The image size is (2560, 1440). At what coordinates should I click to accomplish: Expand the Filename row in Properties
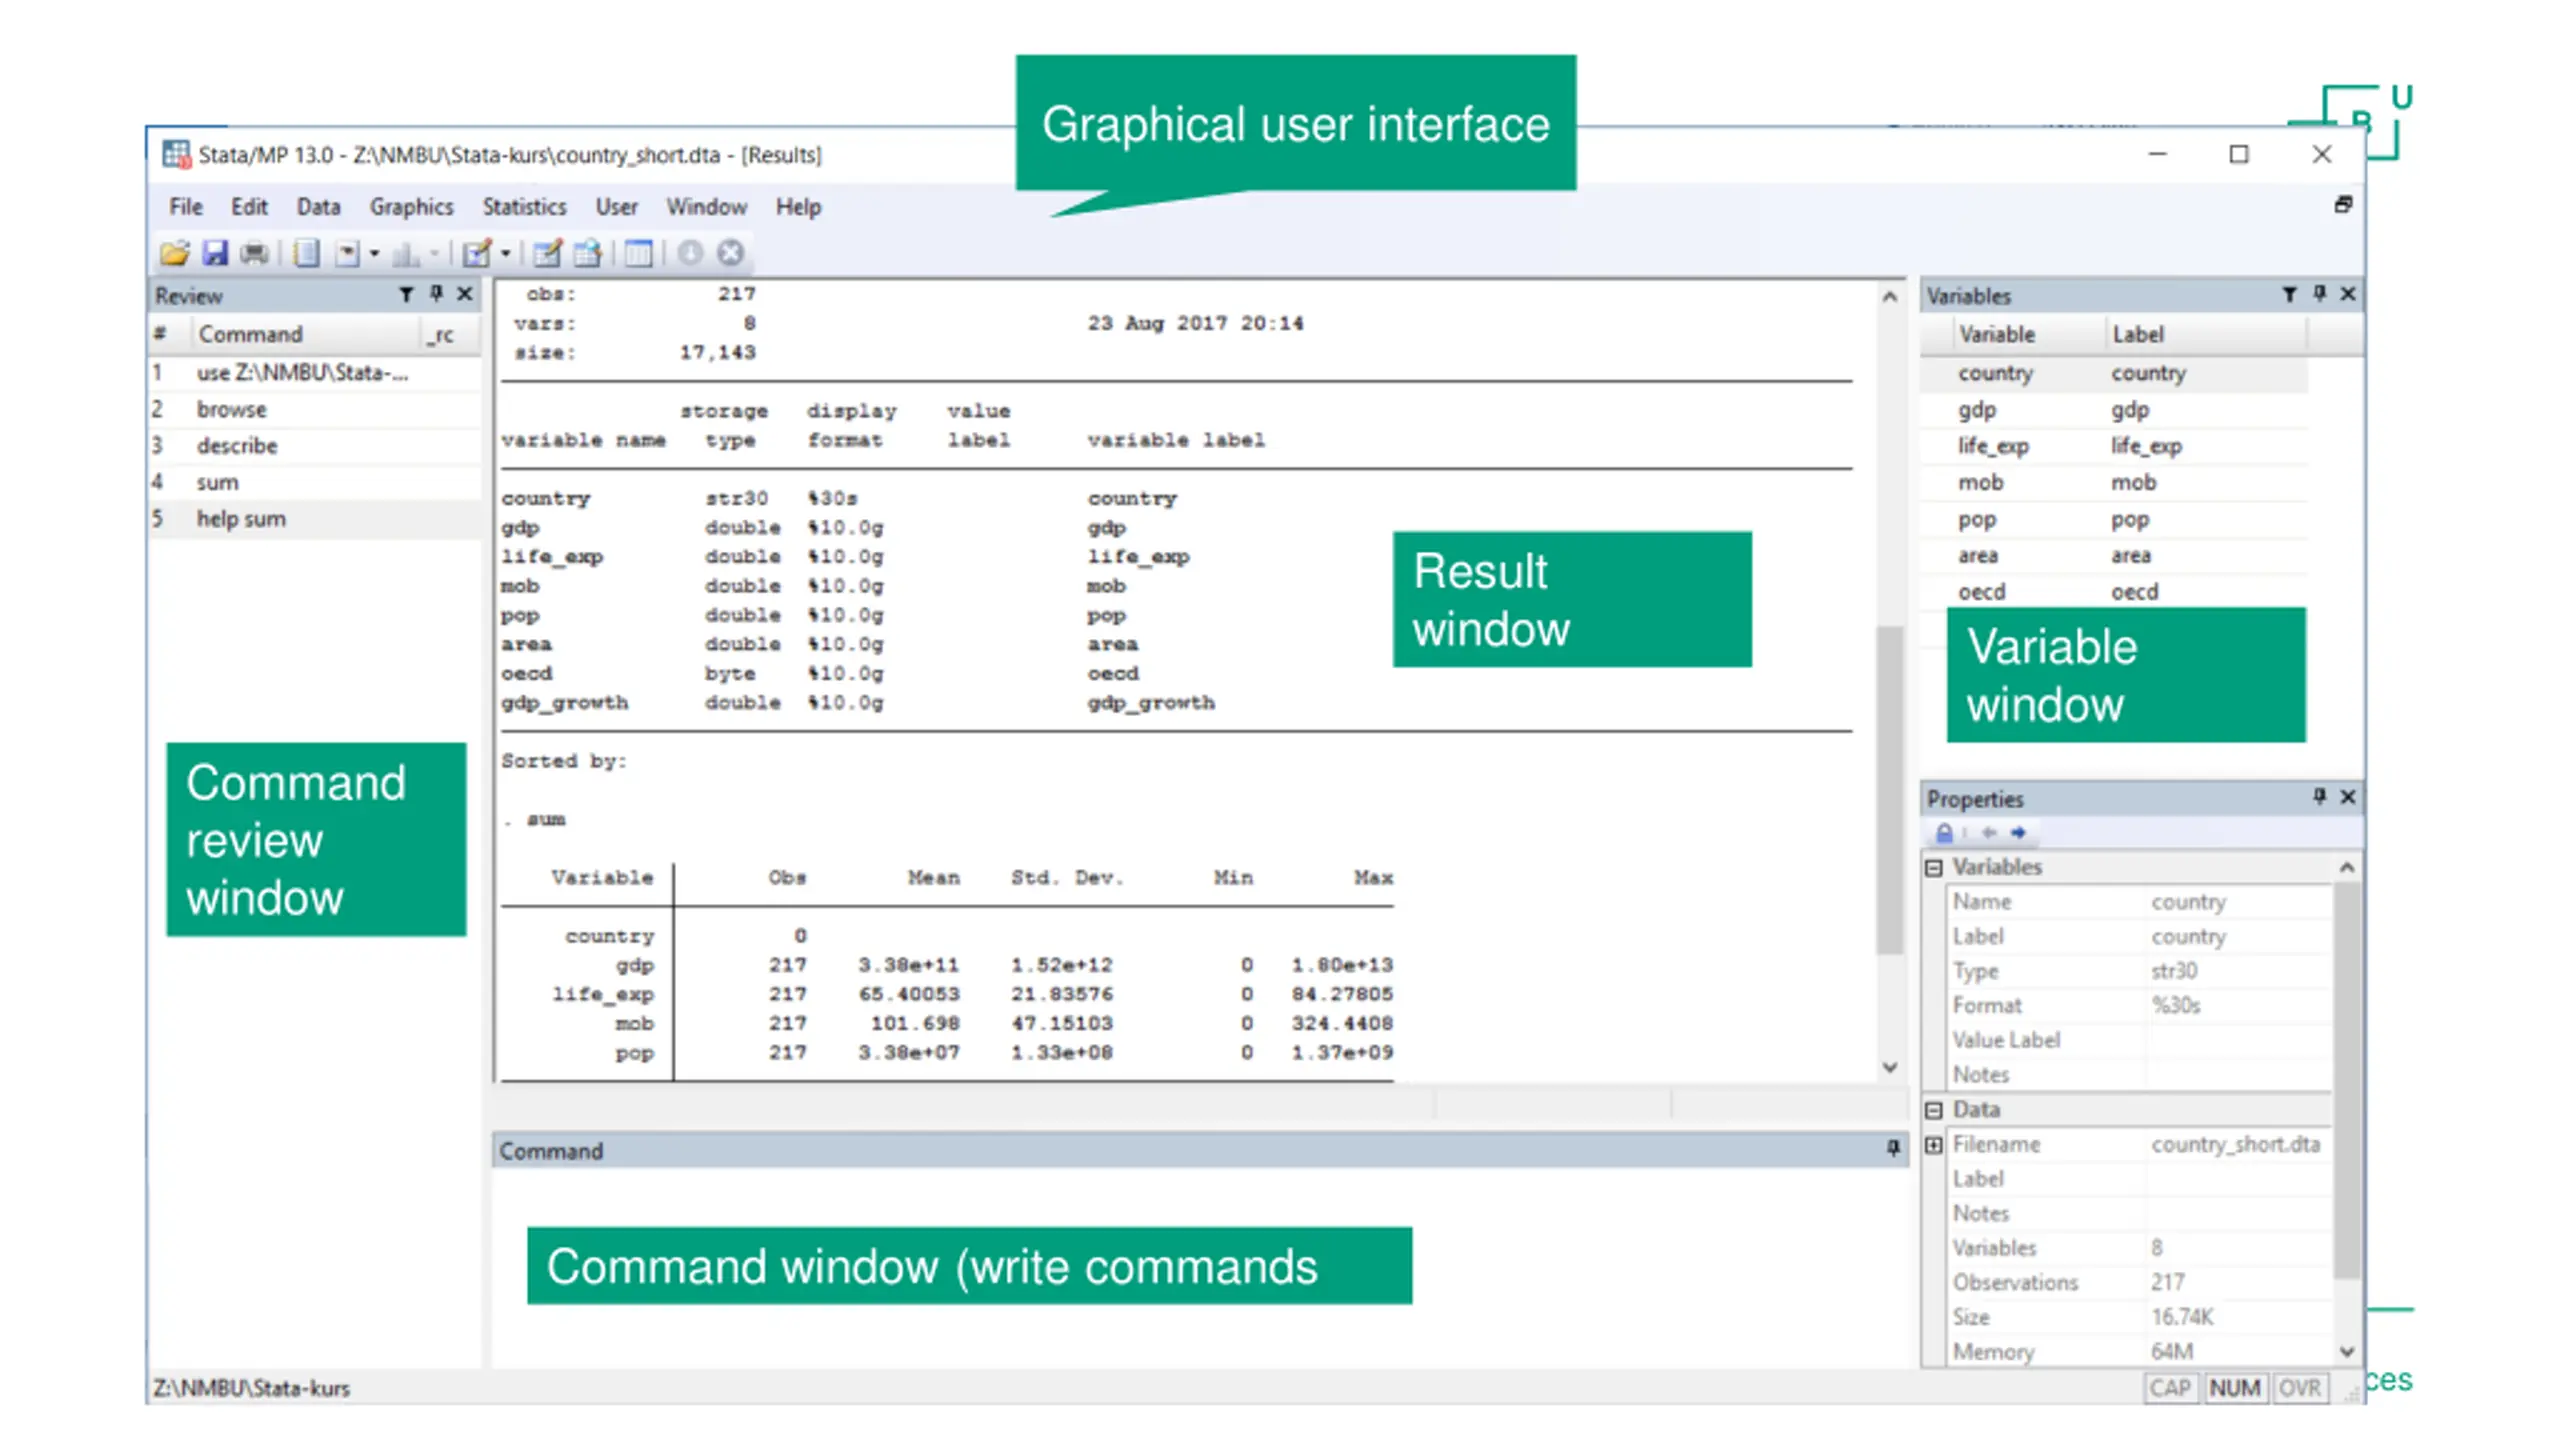[x=1934, y=1145]
